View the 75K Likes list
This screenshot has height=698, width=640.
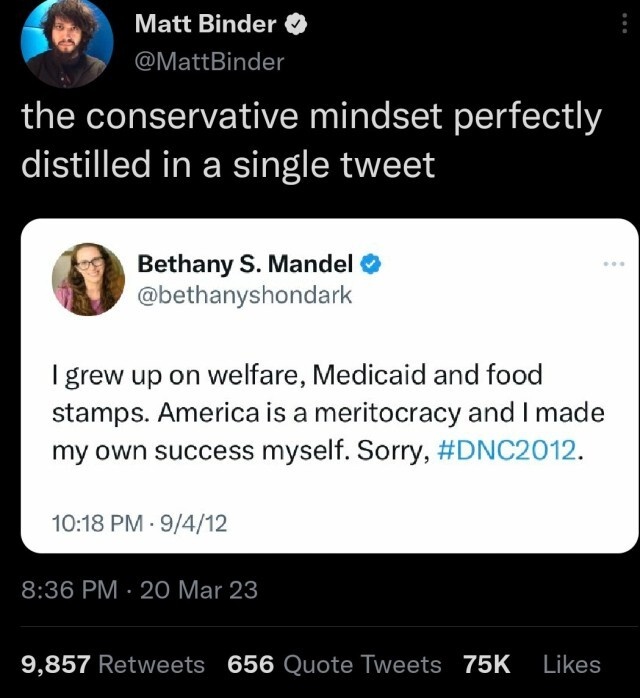pyautogui.click(x=531, y=665)
